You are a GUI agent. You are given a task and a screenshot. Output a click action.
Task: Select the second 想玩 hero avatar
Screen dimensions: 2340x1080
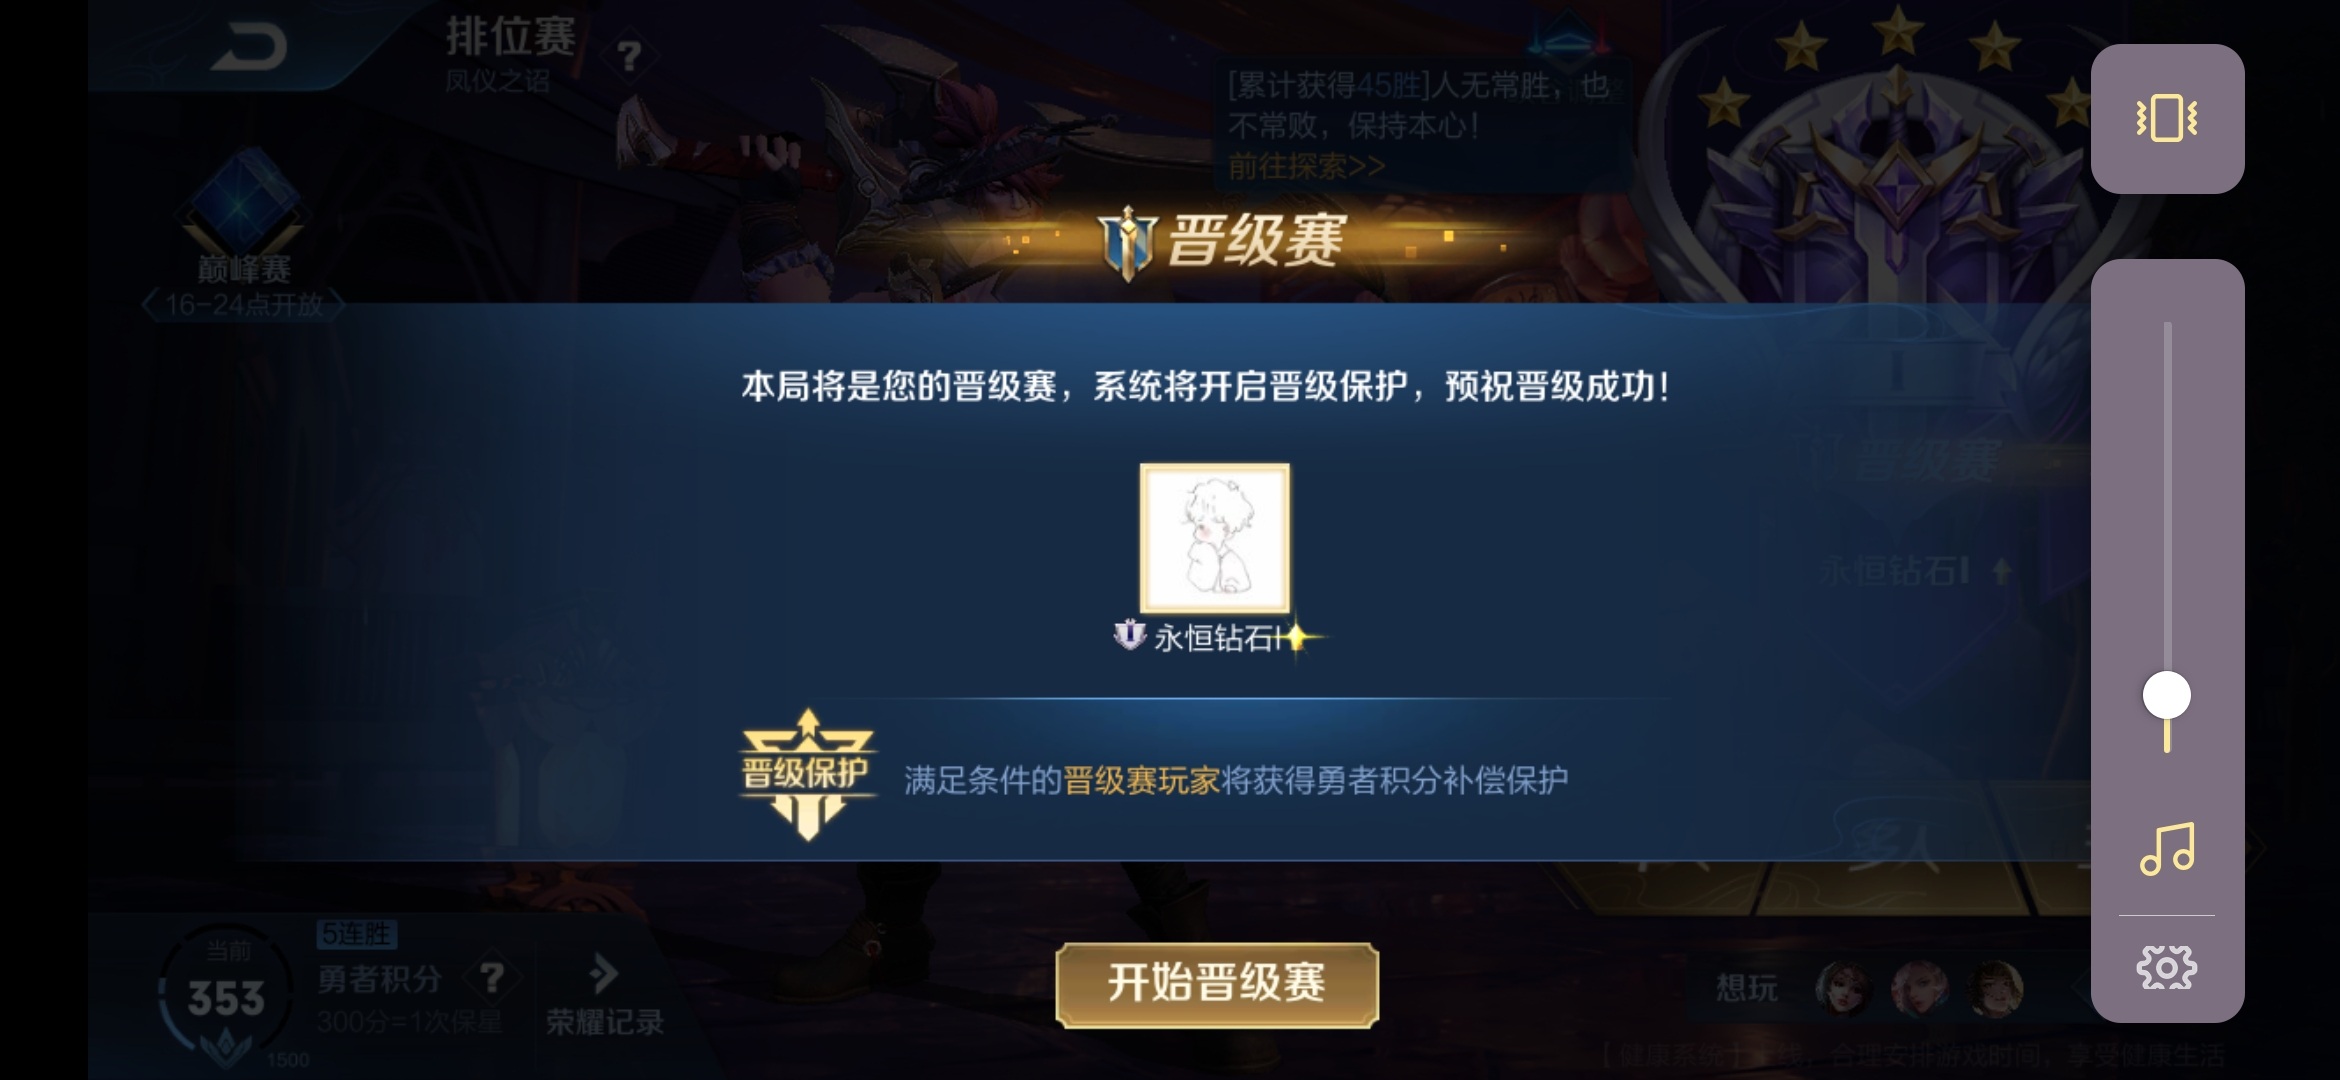pyautogui.click(x=1919, y=988)
